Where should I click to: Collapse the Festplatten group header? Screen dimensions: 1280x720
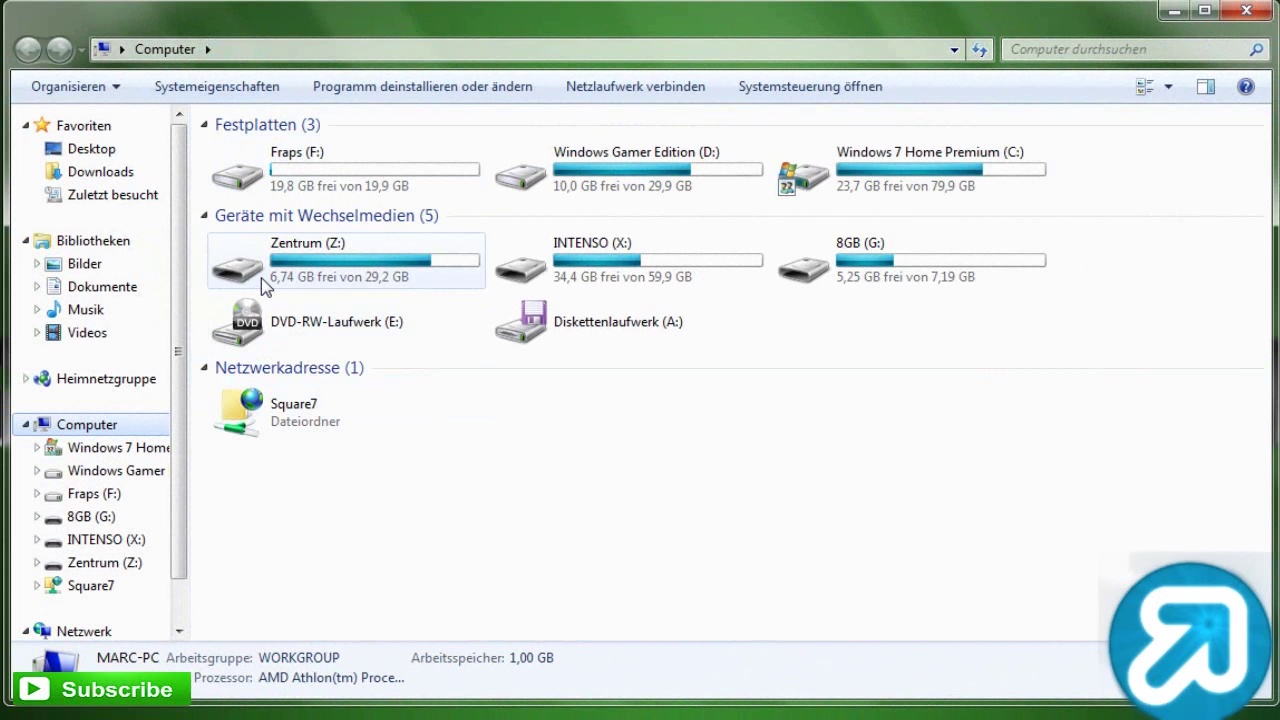coord(205,125)
